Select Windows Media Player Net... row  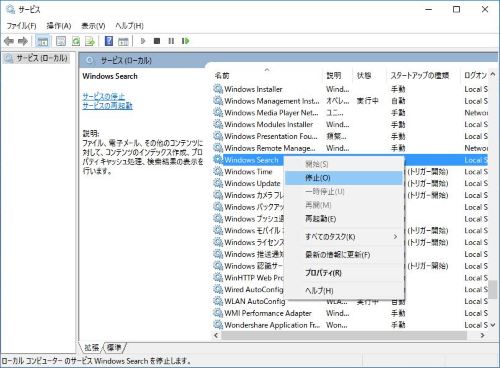[x=350, y=113]
